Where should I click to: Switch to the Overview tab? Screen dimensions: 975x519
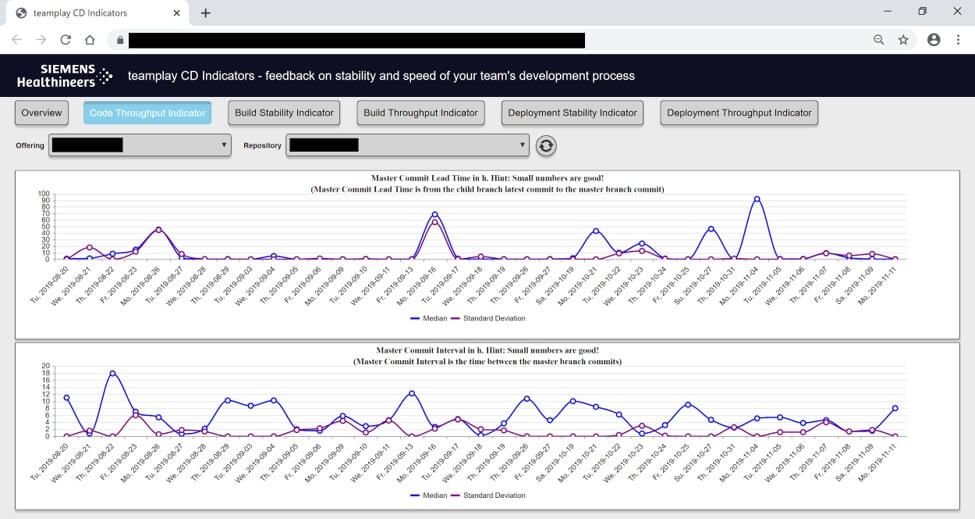(x=42, y=113)
